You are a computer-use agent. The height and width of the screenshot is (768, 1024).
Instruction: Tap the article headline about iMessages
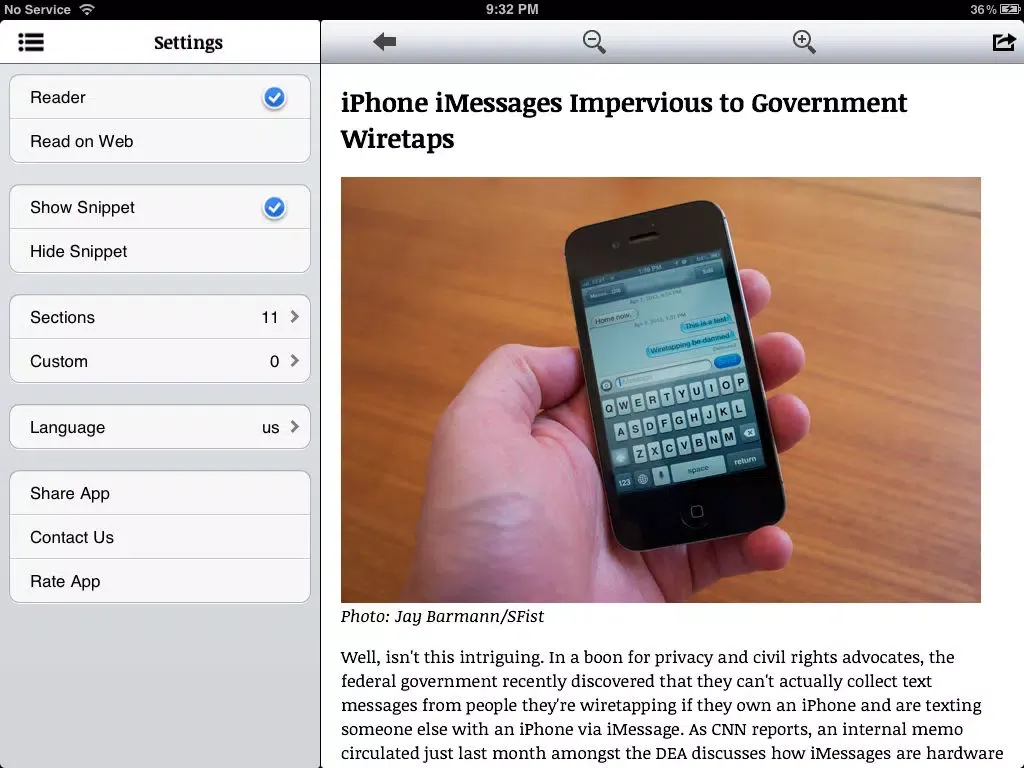(624, 120)
